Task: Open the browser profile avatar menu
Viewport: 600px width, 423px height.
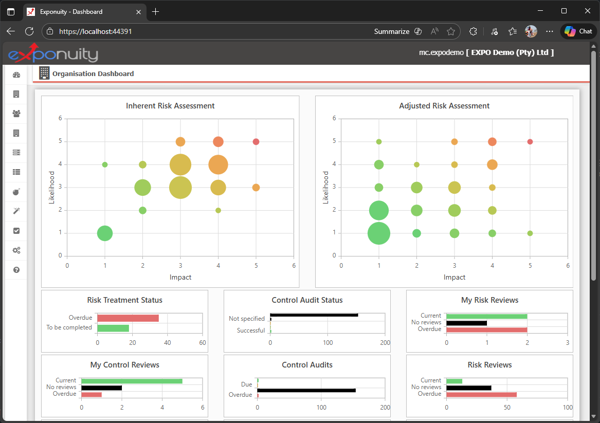Action: coord(531,31)
